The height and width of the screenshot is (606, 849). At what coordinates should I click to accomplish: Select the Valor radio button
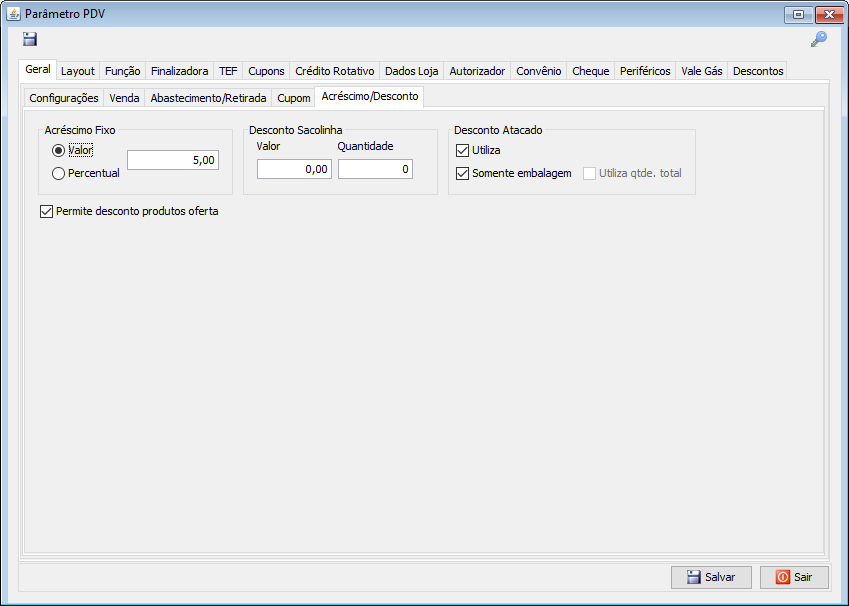point(59,150)
